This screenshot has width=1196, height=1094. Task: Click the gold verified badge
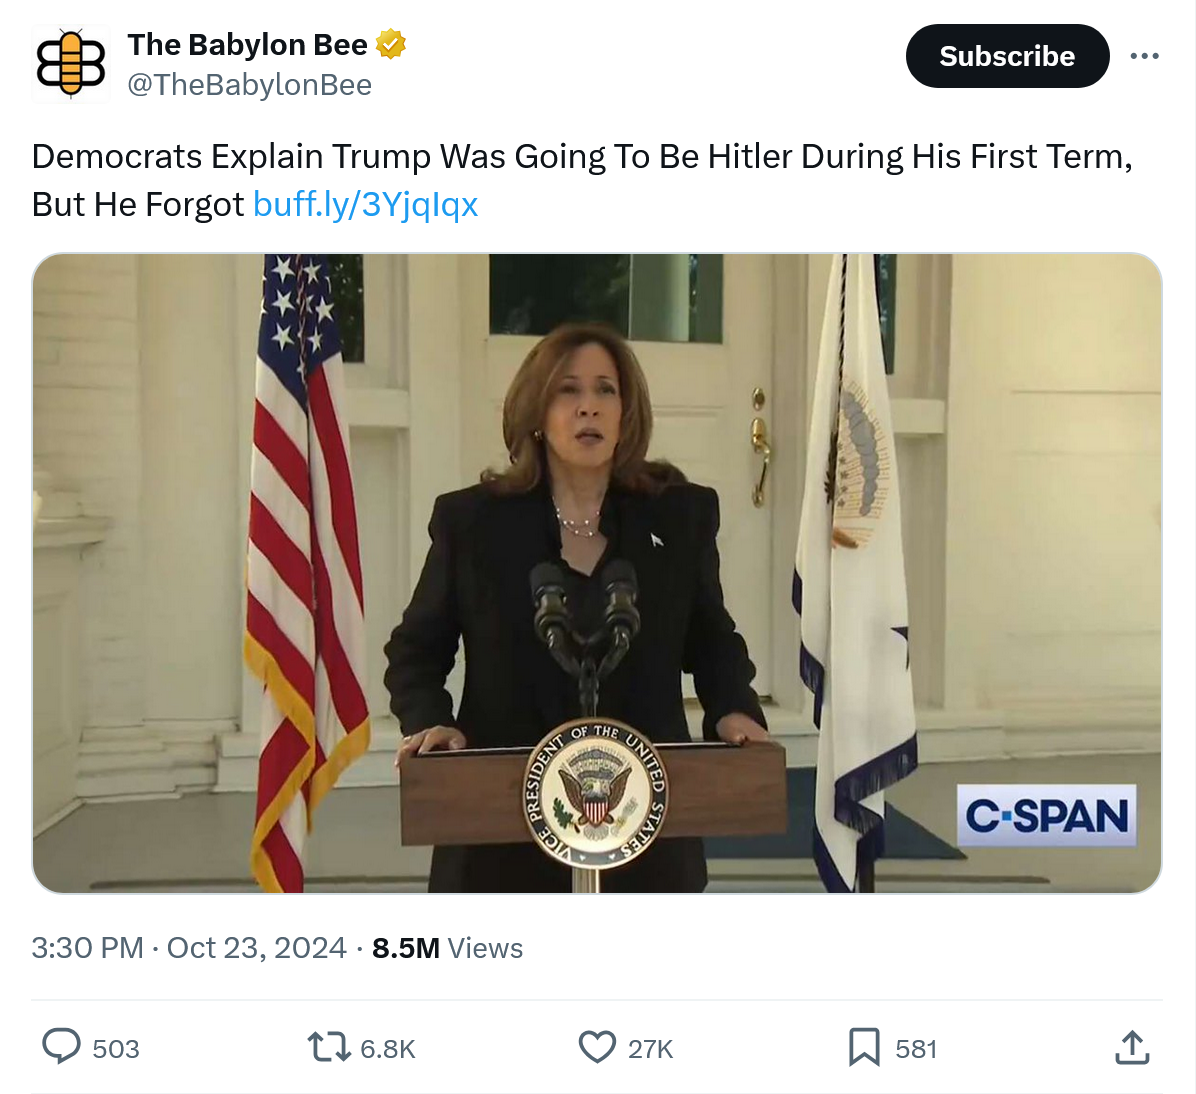point(391,45)
